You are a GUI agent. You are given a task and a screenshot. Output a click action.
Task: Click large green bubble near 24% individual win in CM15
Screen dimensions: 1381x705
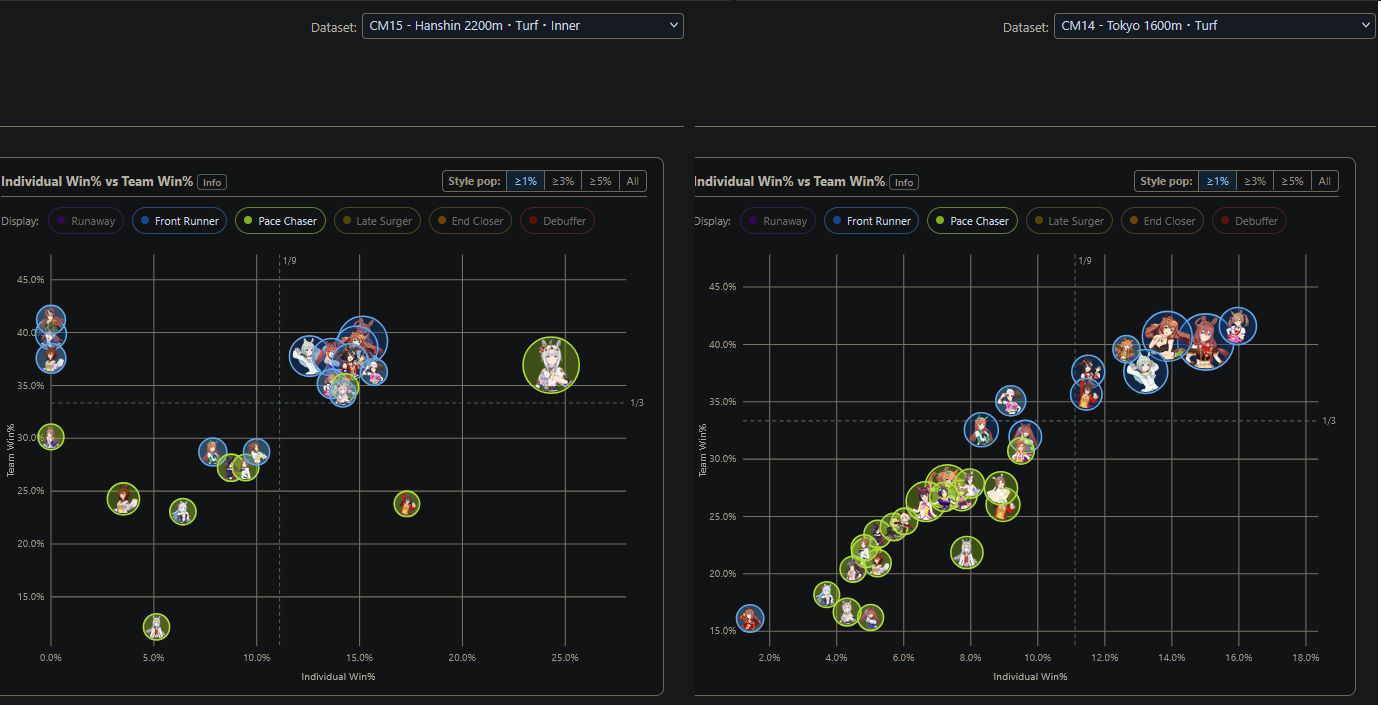pyautogui.click(x=551, y=364)
